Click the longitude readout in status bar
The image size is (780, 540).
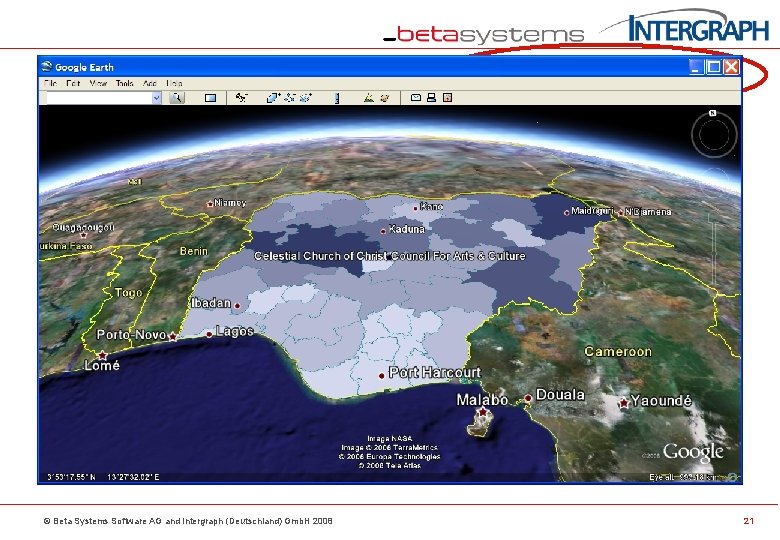(133, 477)
